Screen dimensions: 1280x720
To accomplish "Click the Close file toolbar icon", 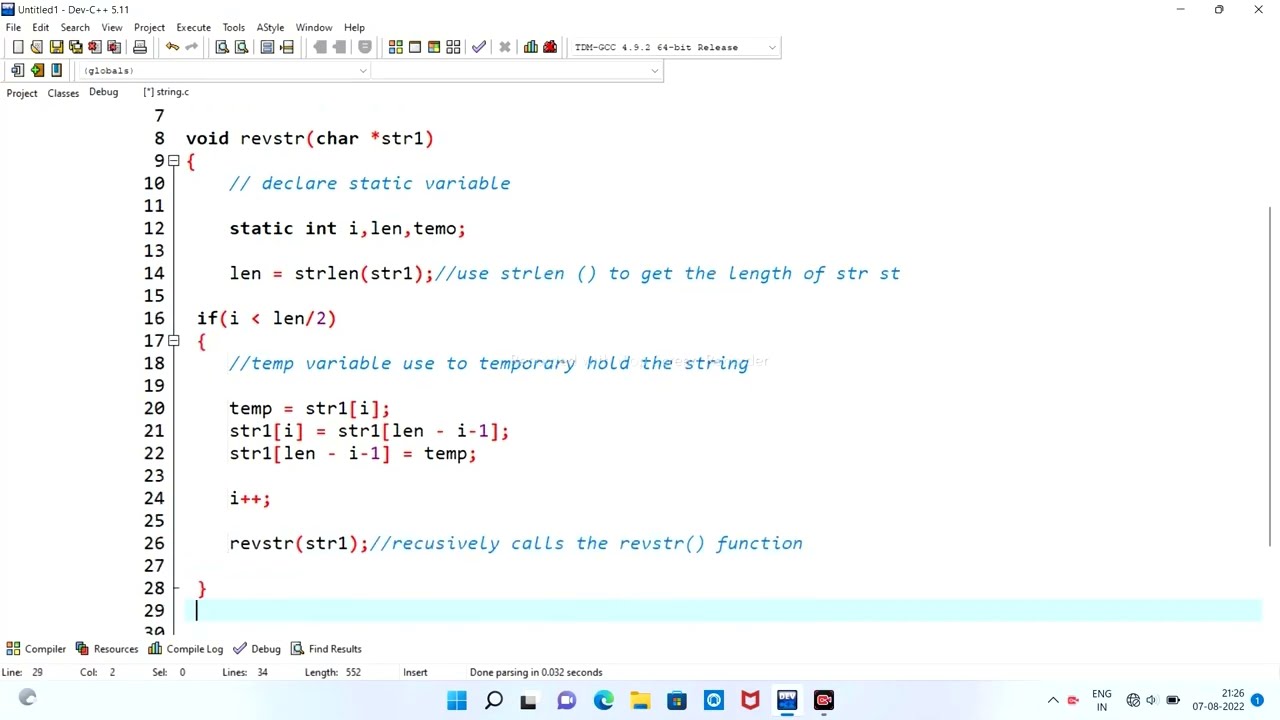I will pyautogui.click(x=94, y=47).
